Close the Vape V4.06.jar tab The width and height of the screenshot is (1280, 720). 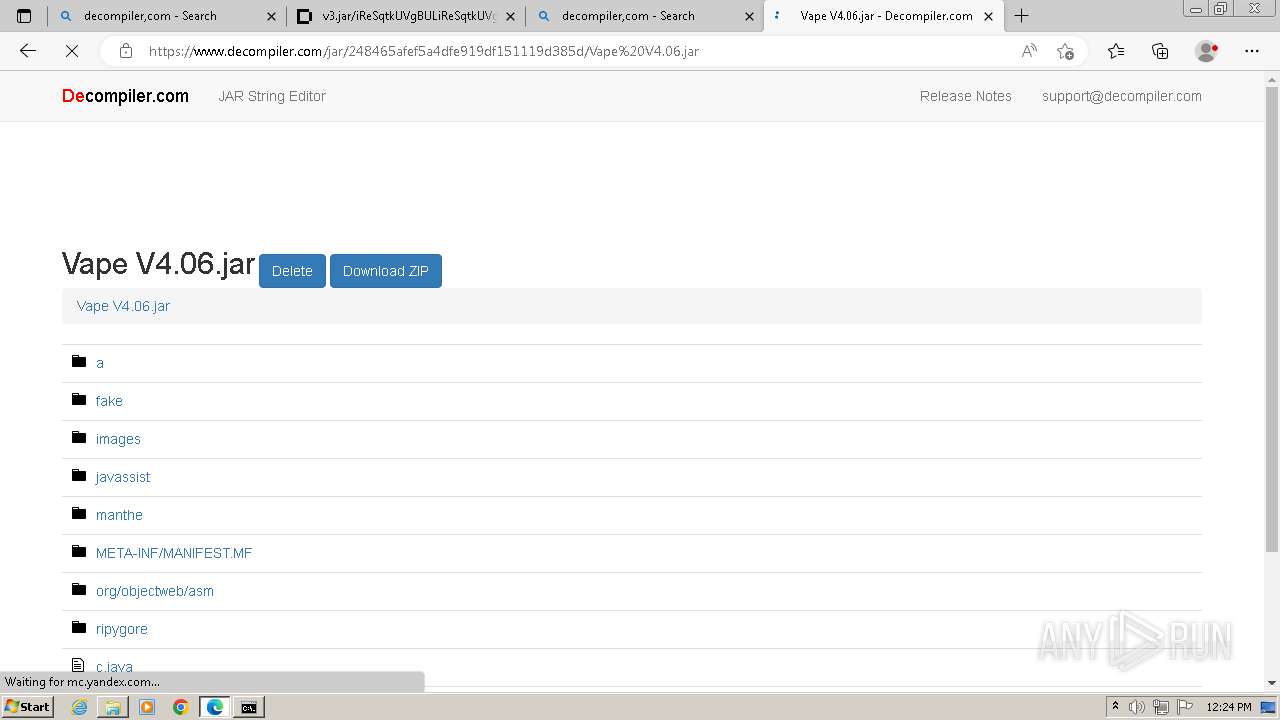click(x=988, y=16)
